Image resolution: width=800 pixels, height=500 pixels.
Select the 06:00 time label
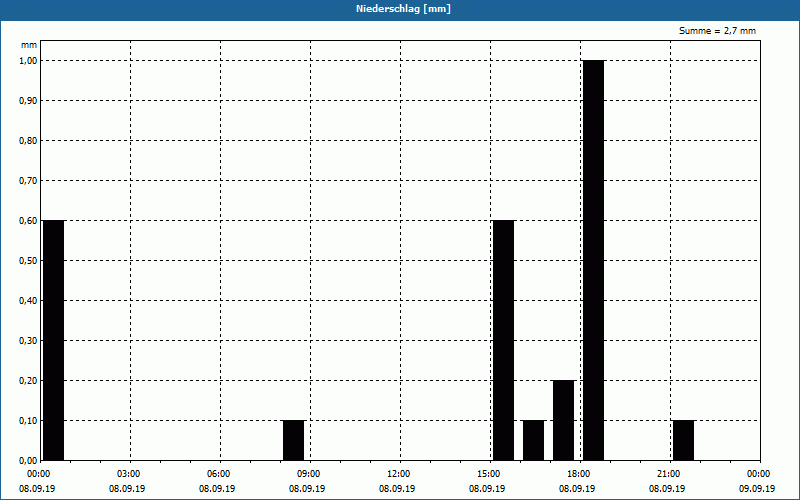point(218,474)
